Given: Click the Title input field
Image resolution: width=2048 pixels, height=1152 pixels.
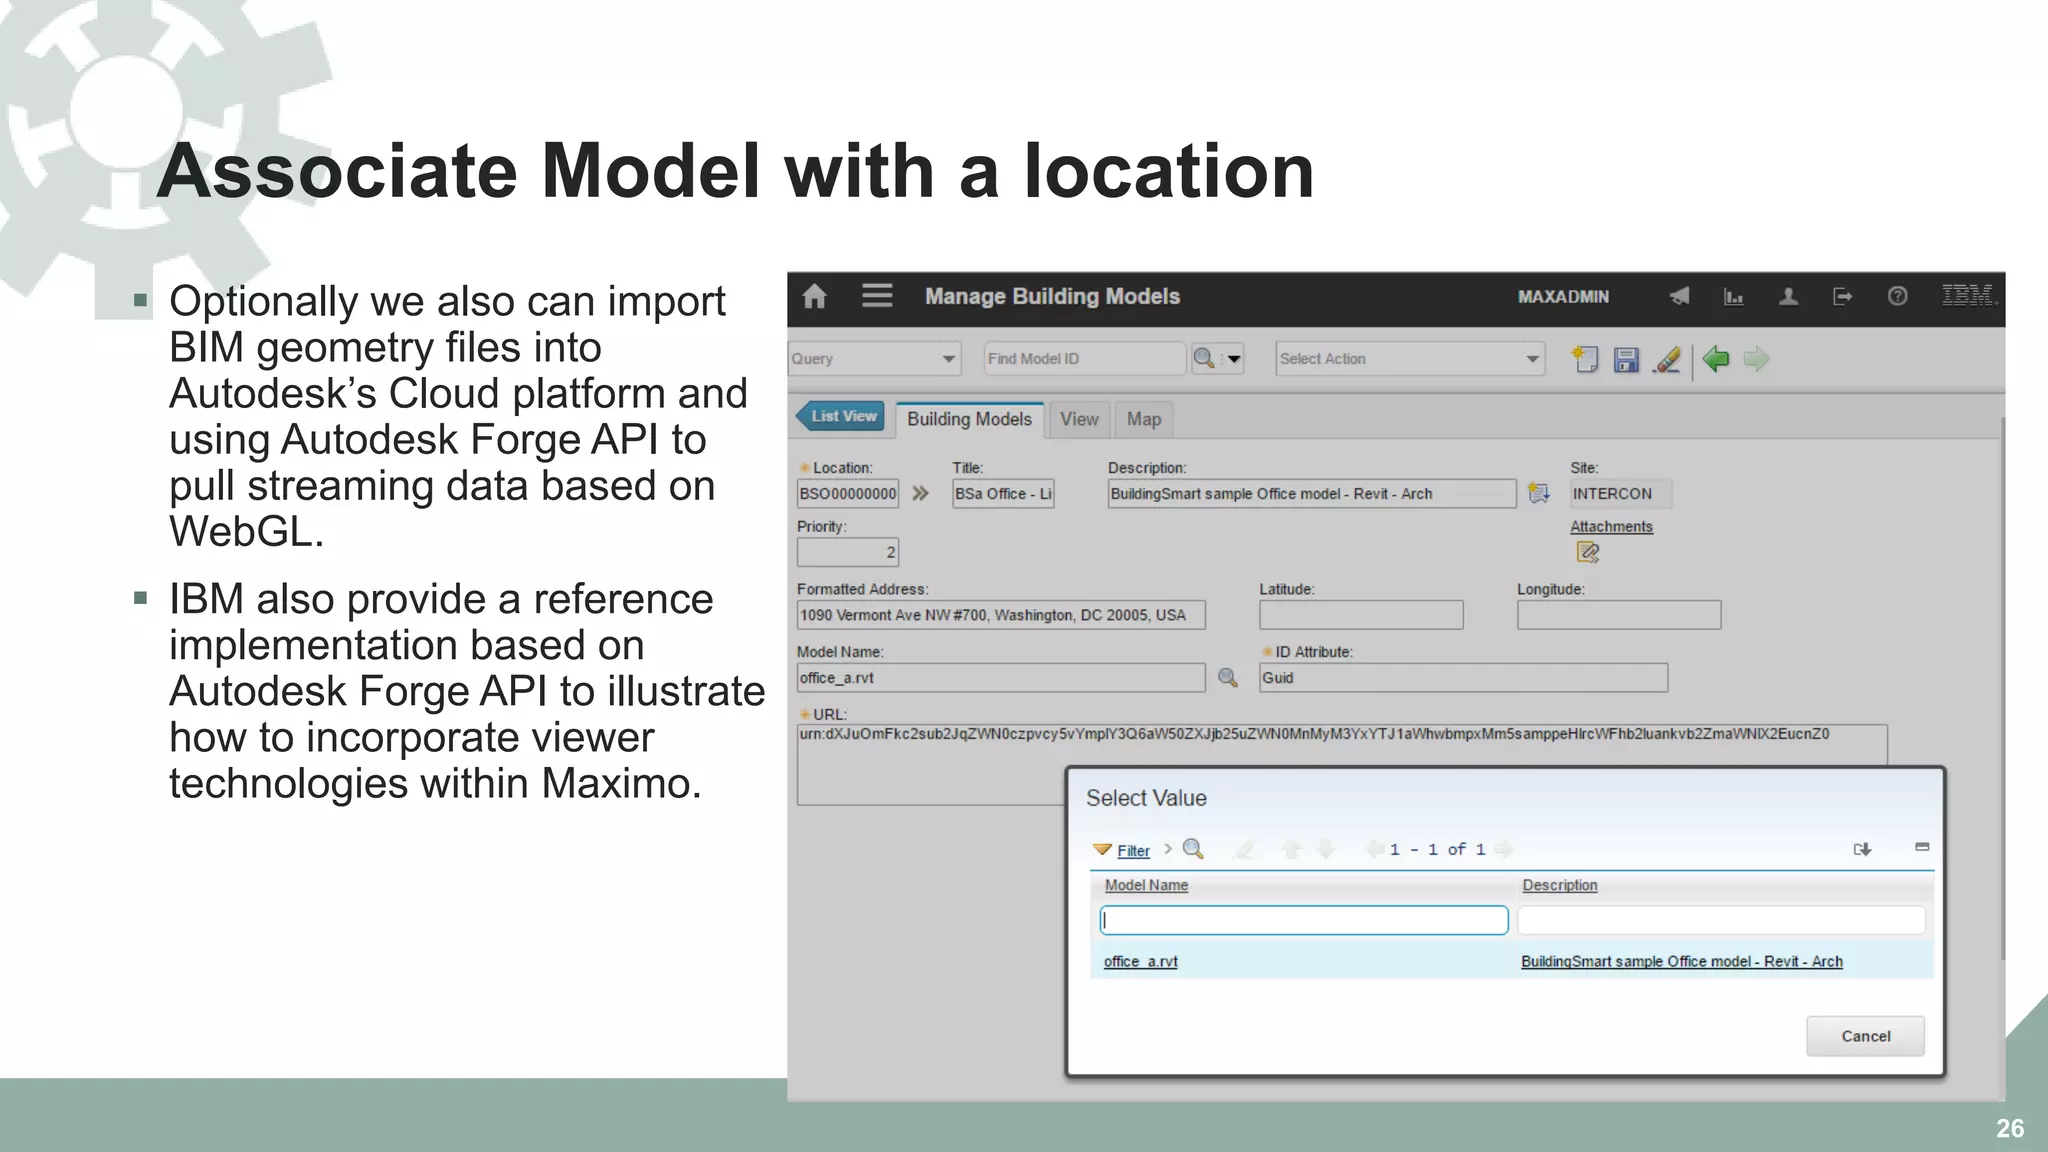Looking at the screenshot, I should pos(1003,493).
